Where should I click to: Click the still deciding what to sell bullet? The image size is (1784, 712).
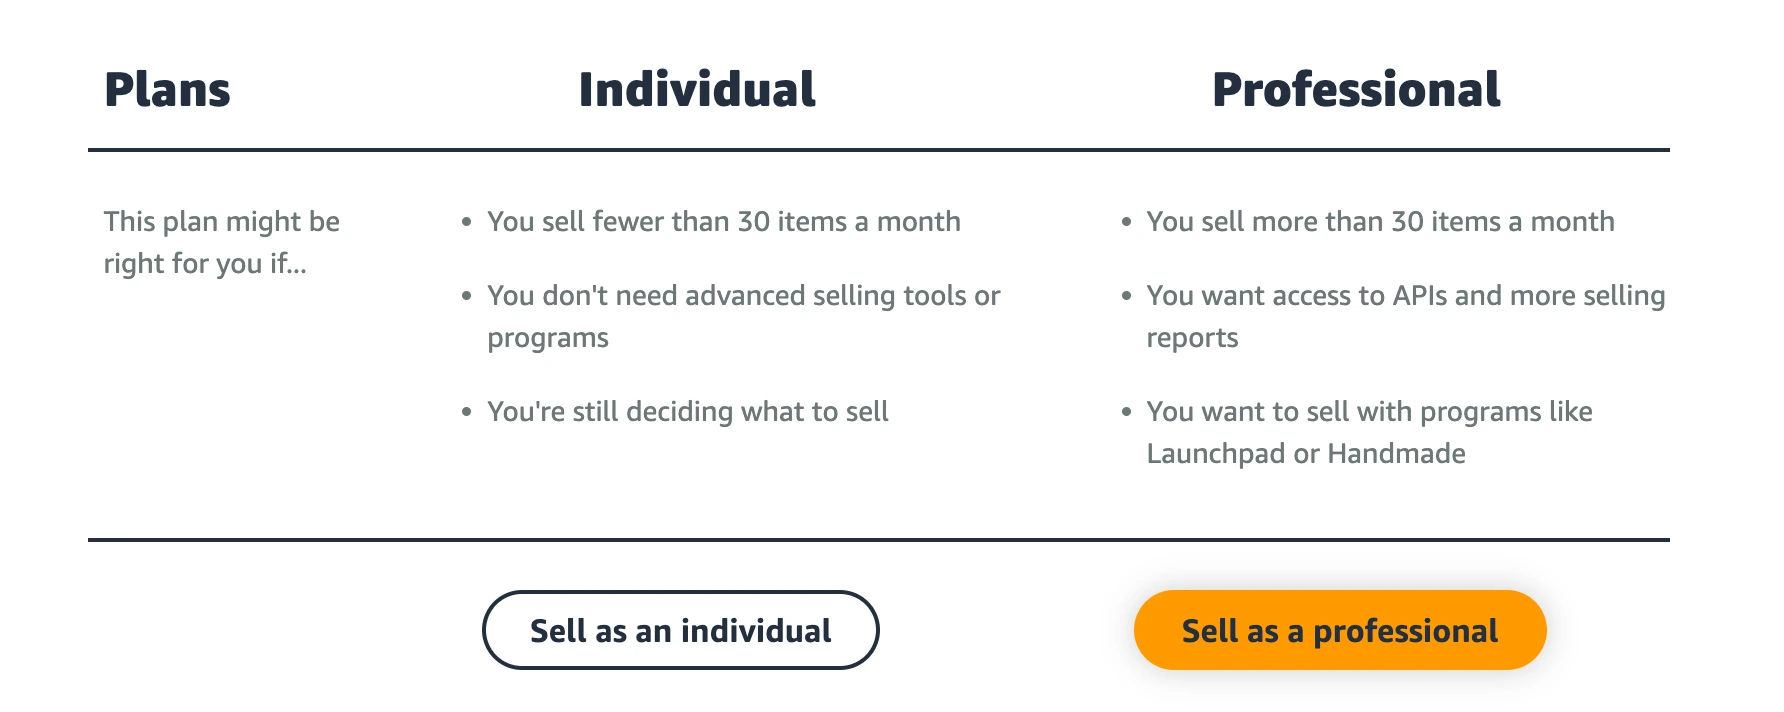[687, 411]
